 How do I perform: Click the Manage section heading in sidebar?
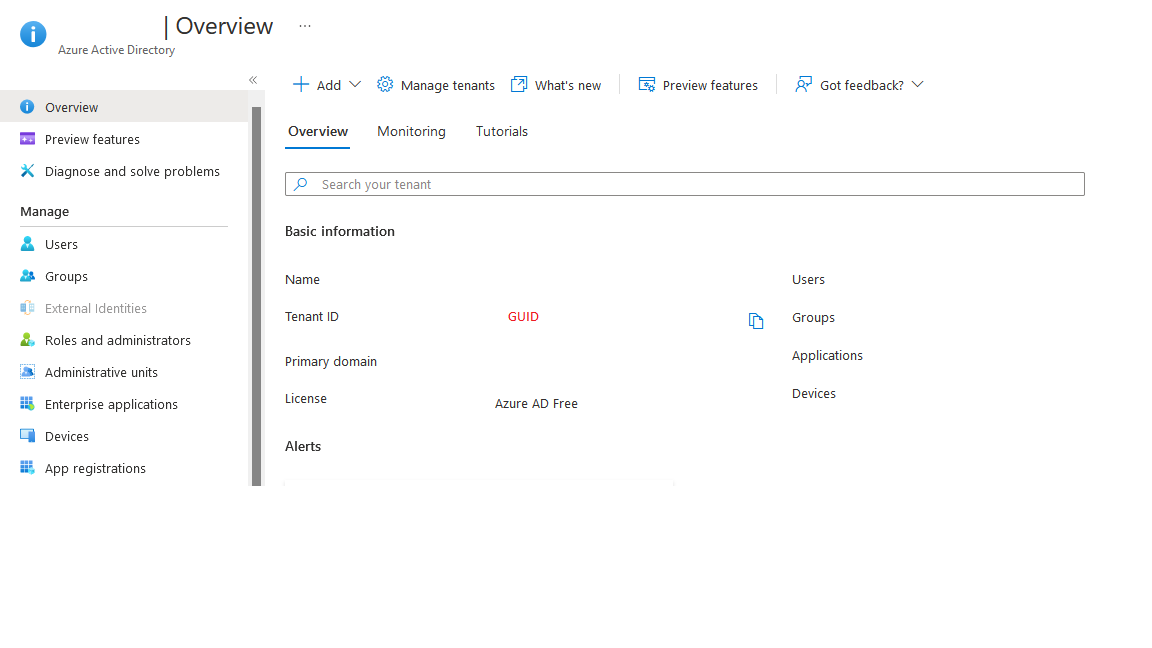[44, 212]
